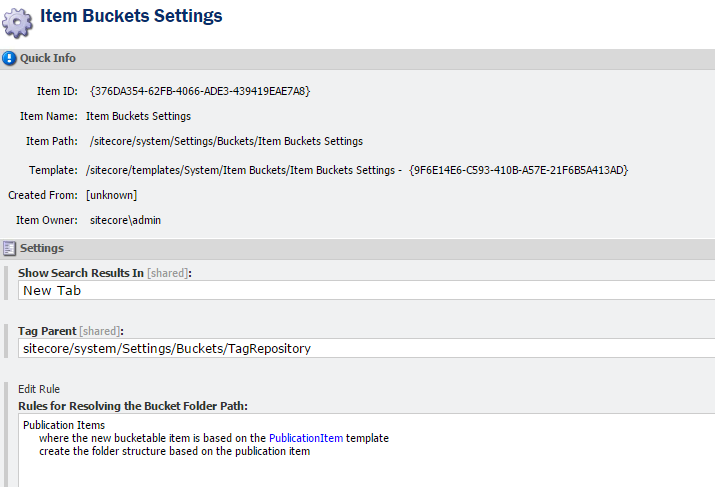
Task: Click the Item Buckets Settings page title
Action: pyautogui.click(x=131, y=16)
